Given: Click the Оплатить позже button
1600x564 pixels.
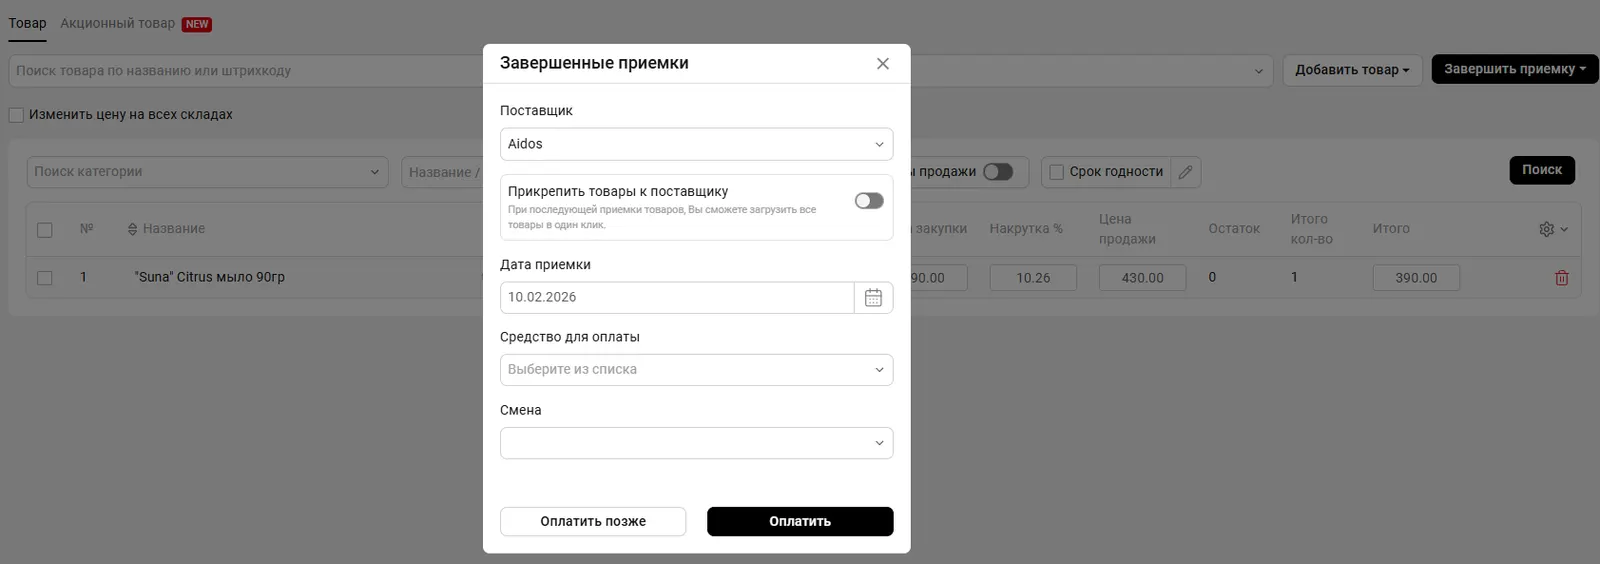Looking at the screenshot, I should tap(593, 521).
